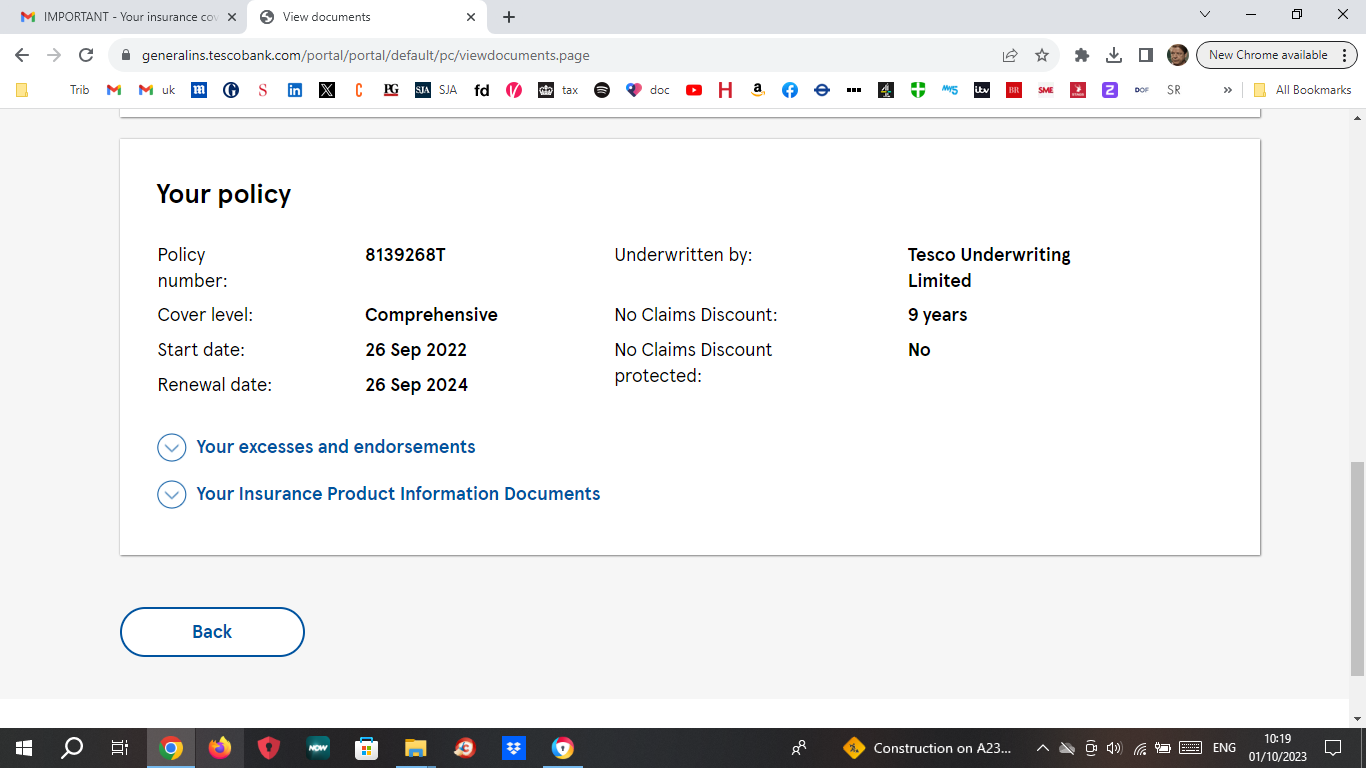Screen dimensions: 1366x768
Task: Open Windows taskbar search
Action: 72,748
